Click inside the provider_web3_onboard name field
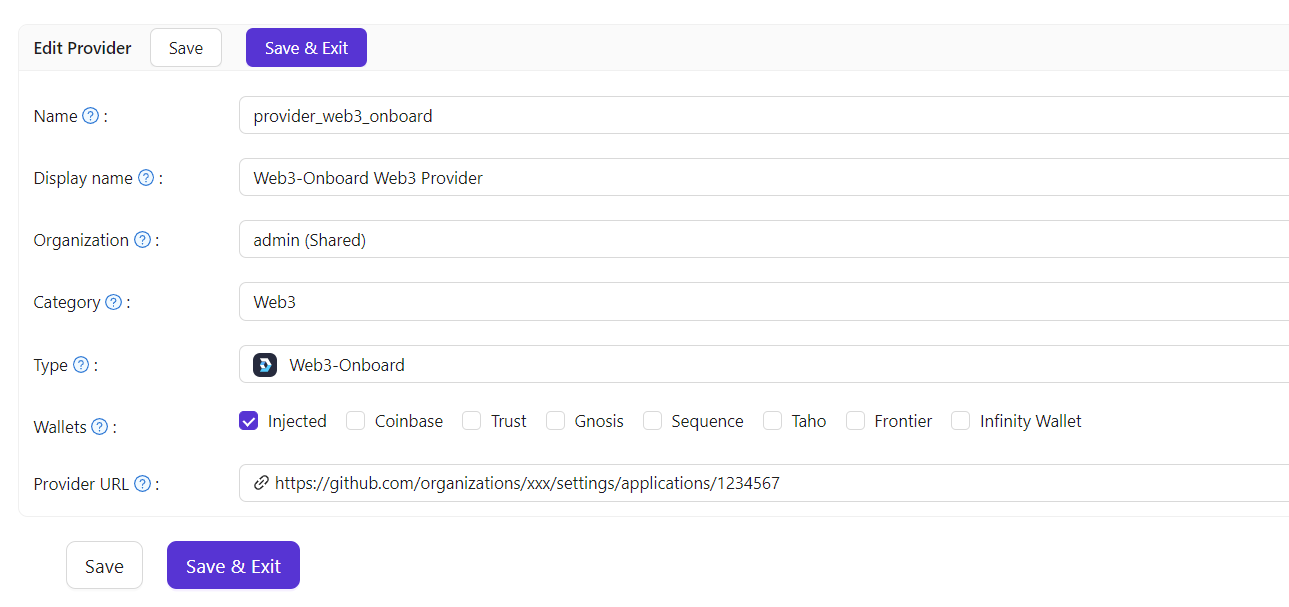 coord(600,115)
